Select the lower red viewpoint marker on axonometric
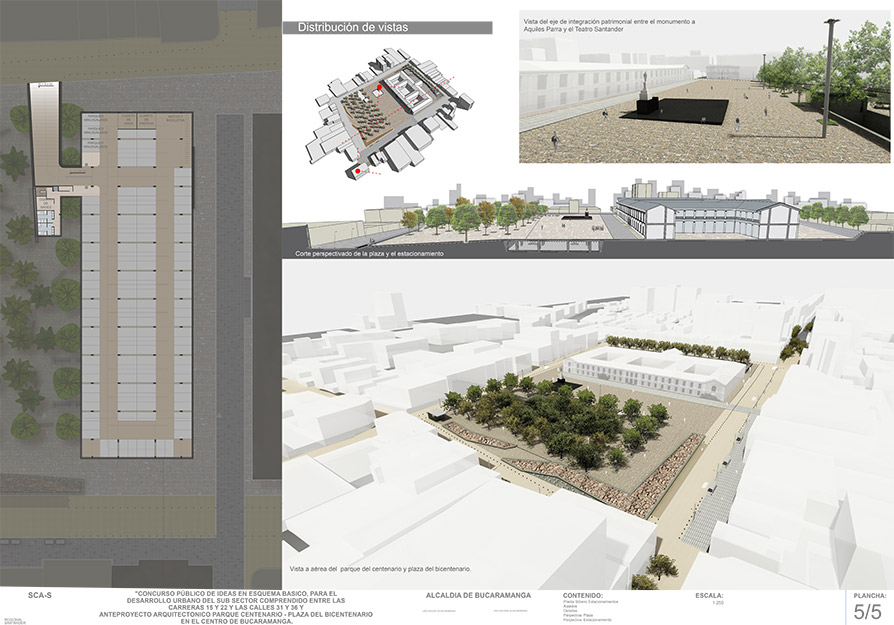Image resolution: width=894 pixels, height=625 pixels. click(x=357, y=171)
